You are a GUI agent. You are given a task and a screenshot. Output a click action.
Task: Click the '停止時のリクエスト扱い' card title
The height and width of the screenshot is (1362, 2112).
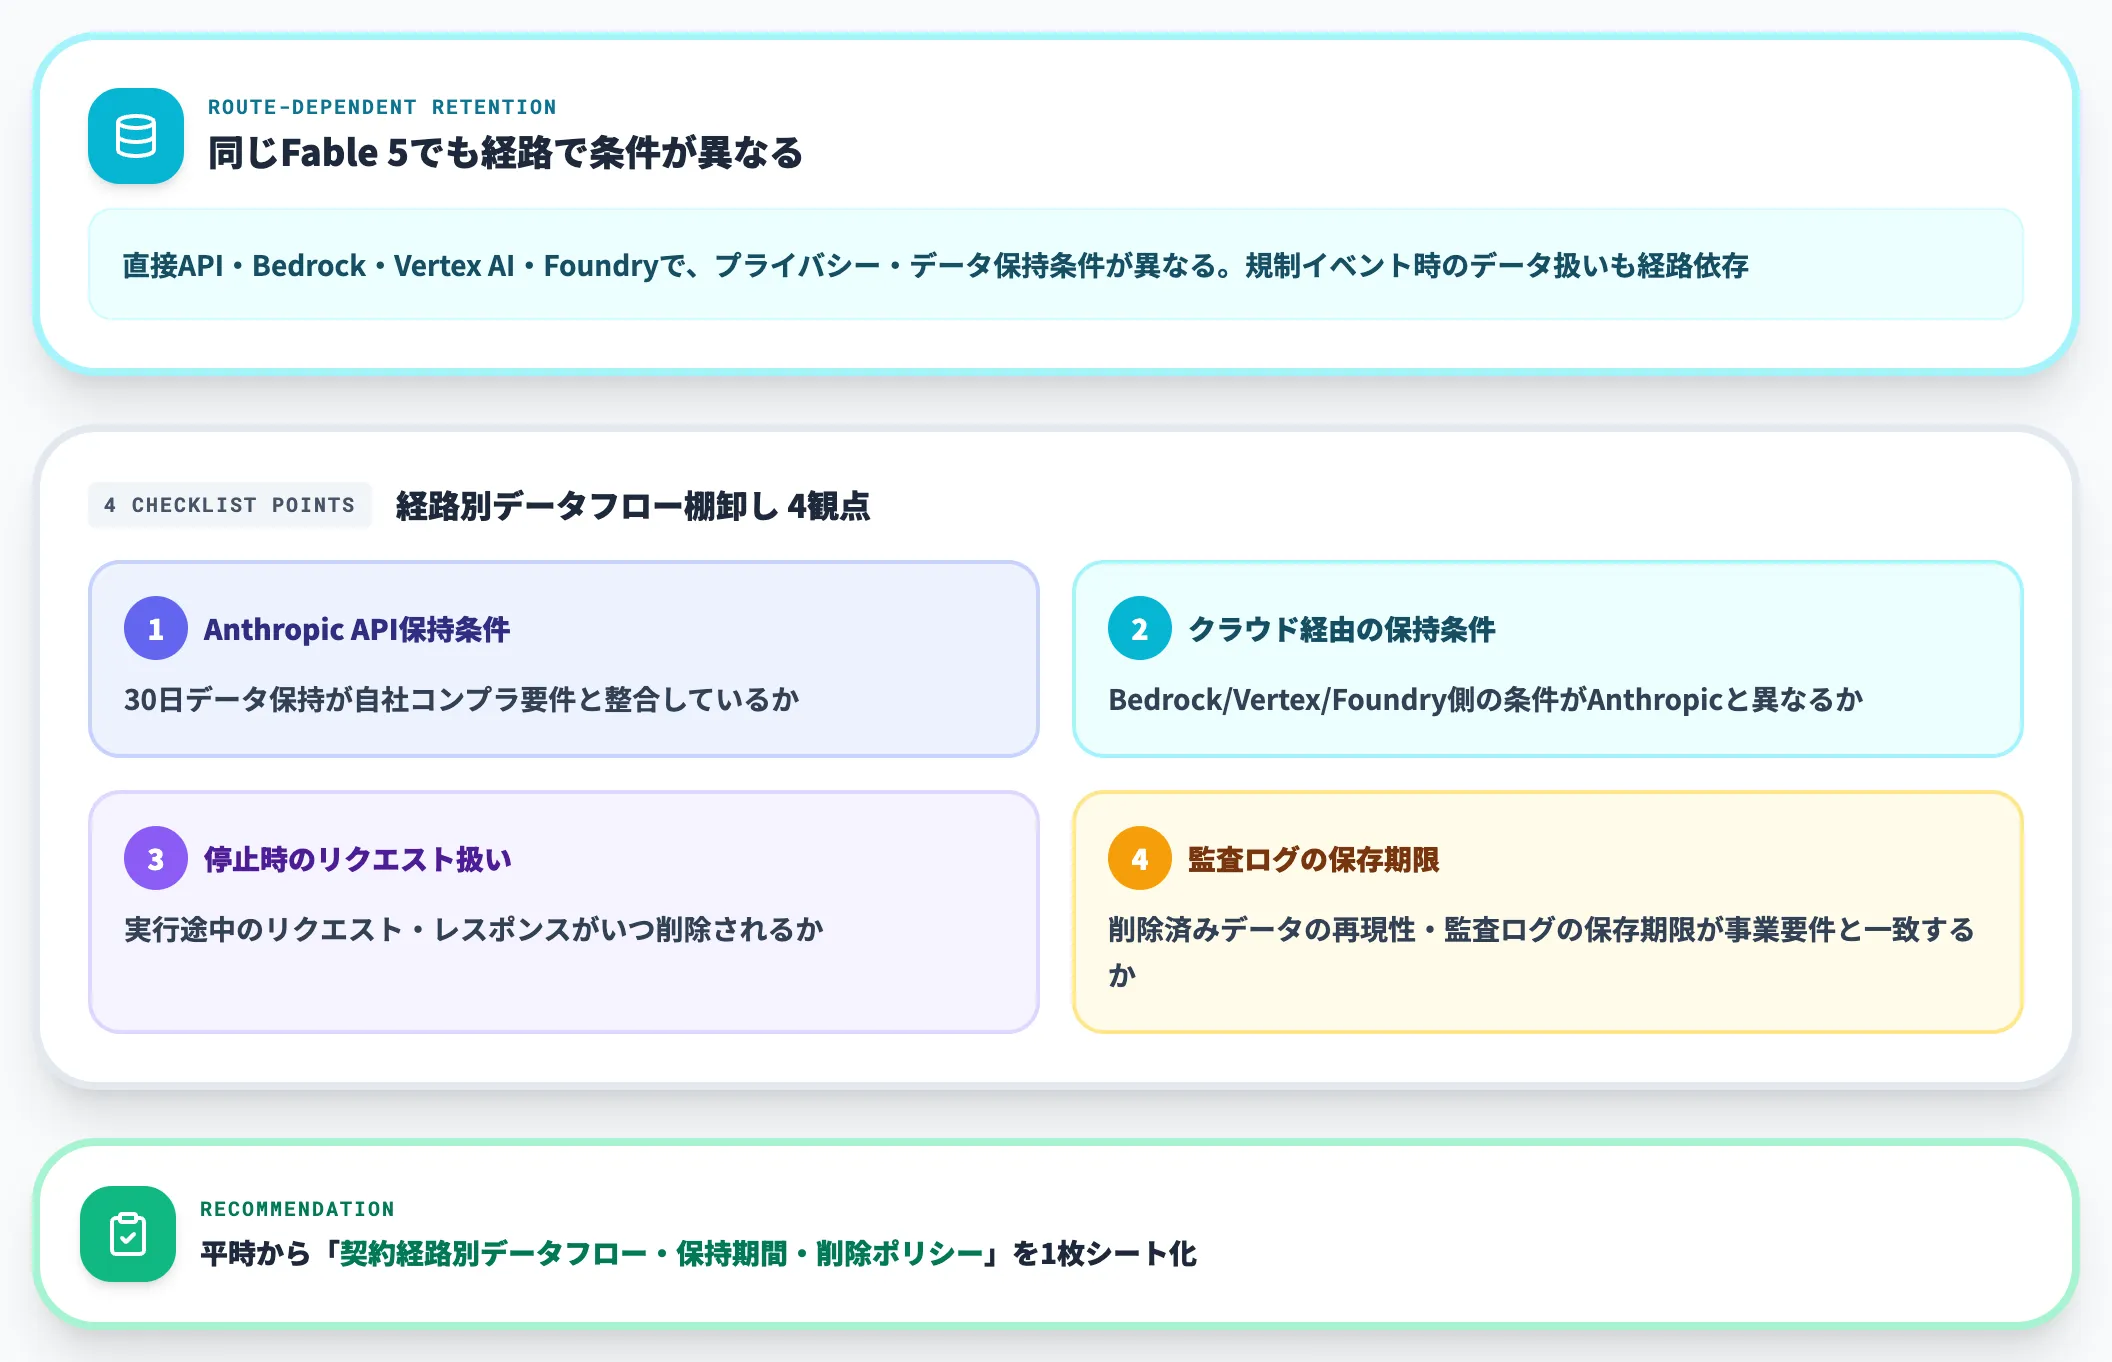pyautogui.click(x=358, y=859)
